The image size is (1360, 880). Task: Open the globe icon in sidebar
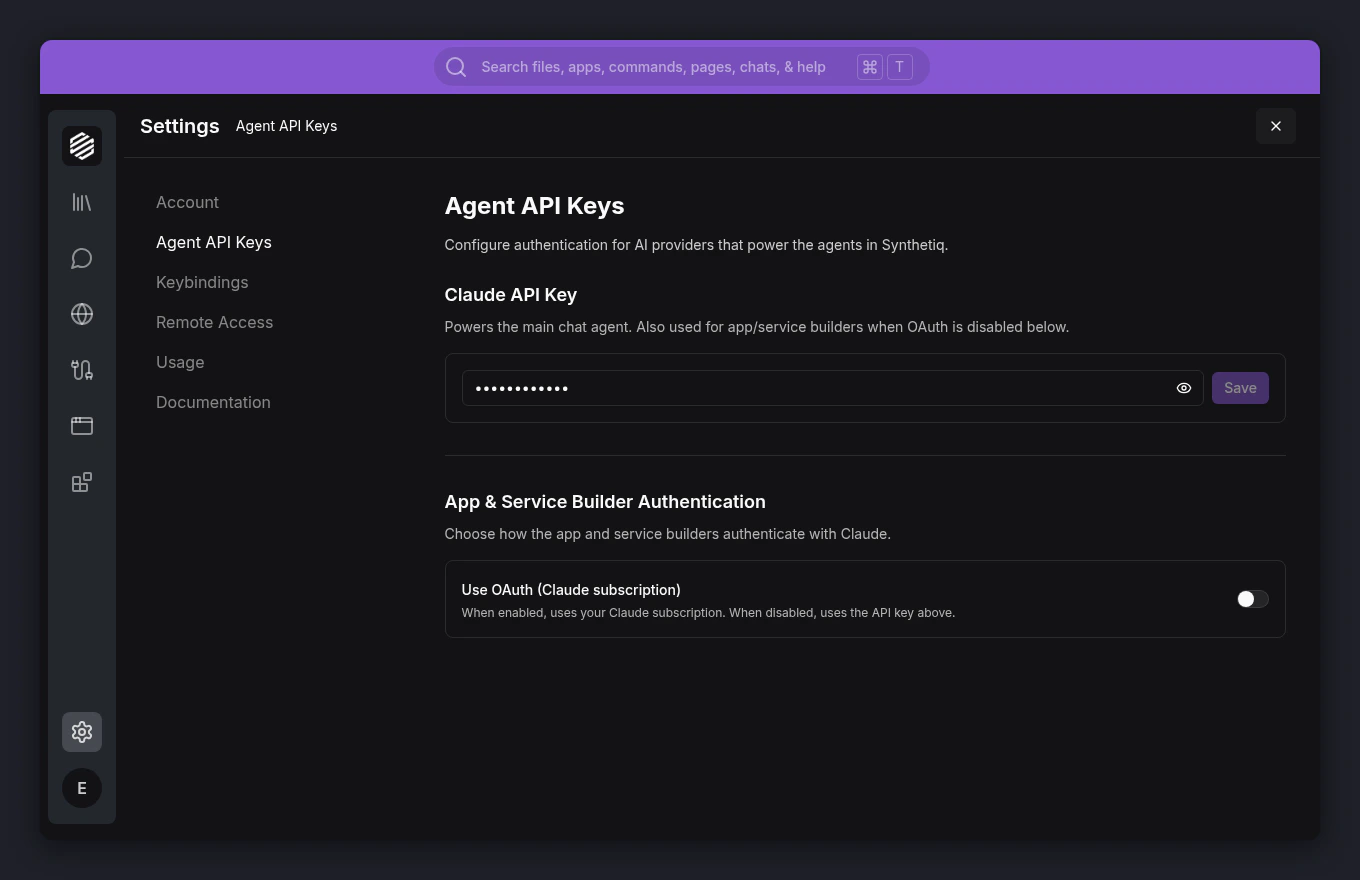point(82,314)
